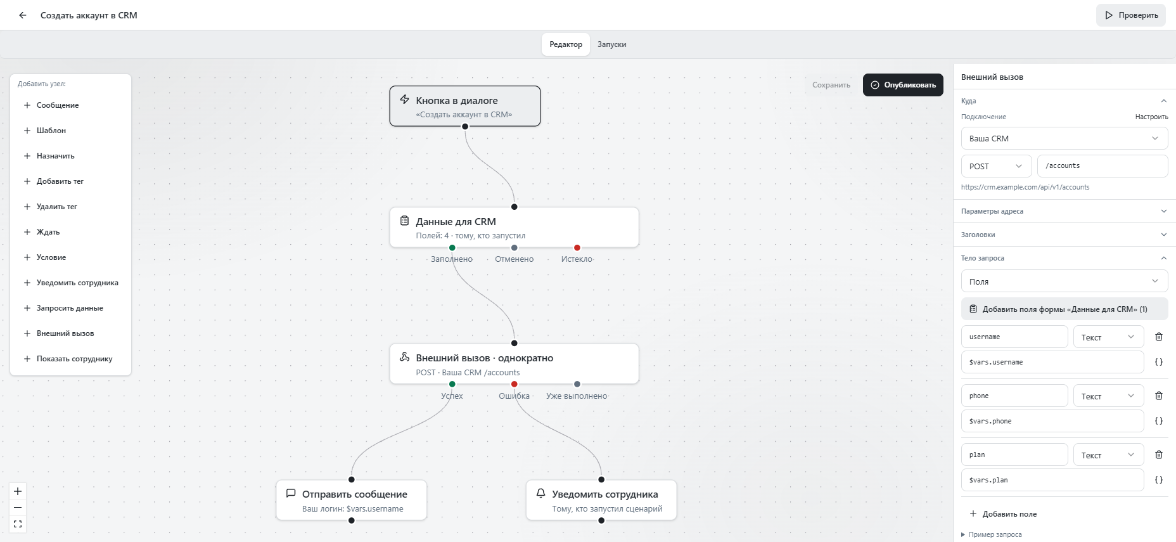
Task: Zoom out the canvas with minus
Action: pyautogui.click(x=19, y=508)
